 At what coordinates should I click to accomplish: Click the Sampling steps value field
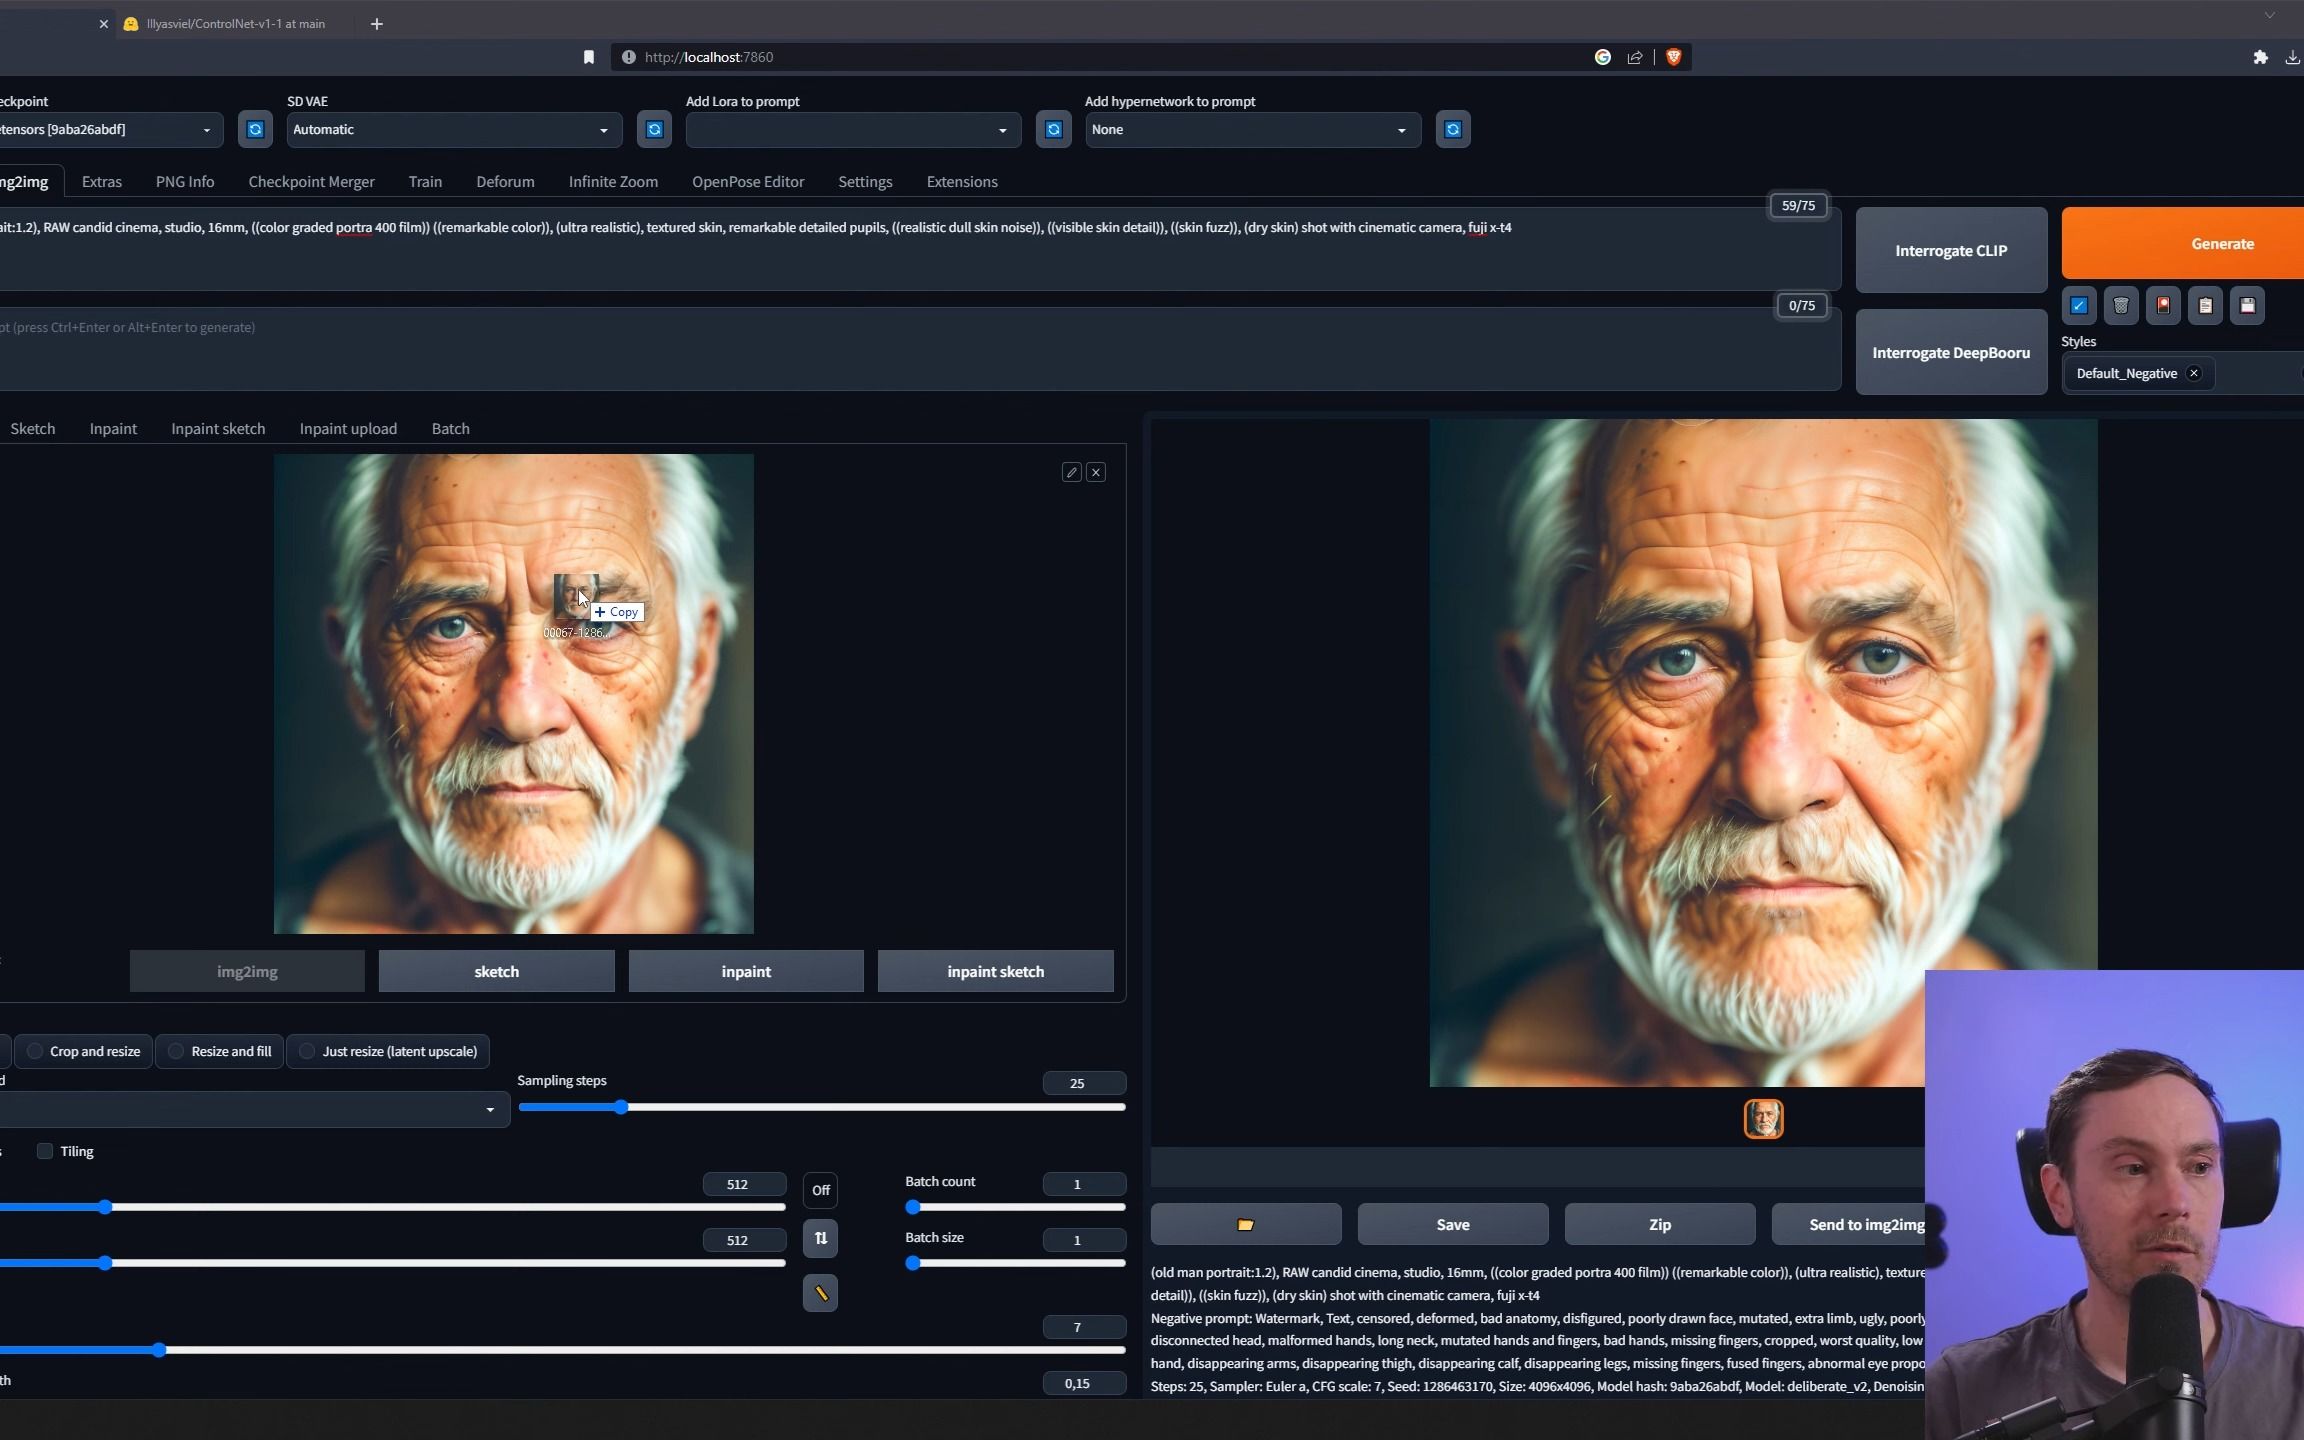tap(1084, 1084)
